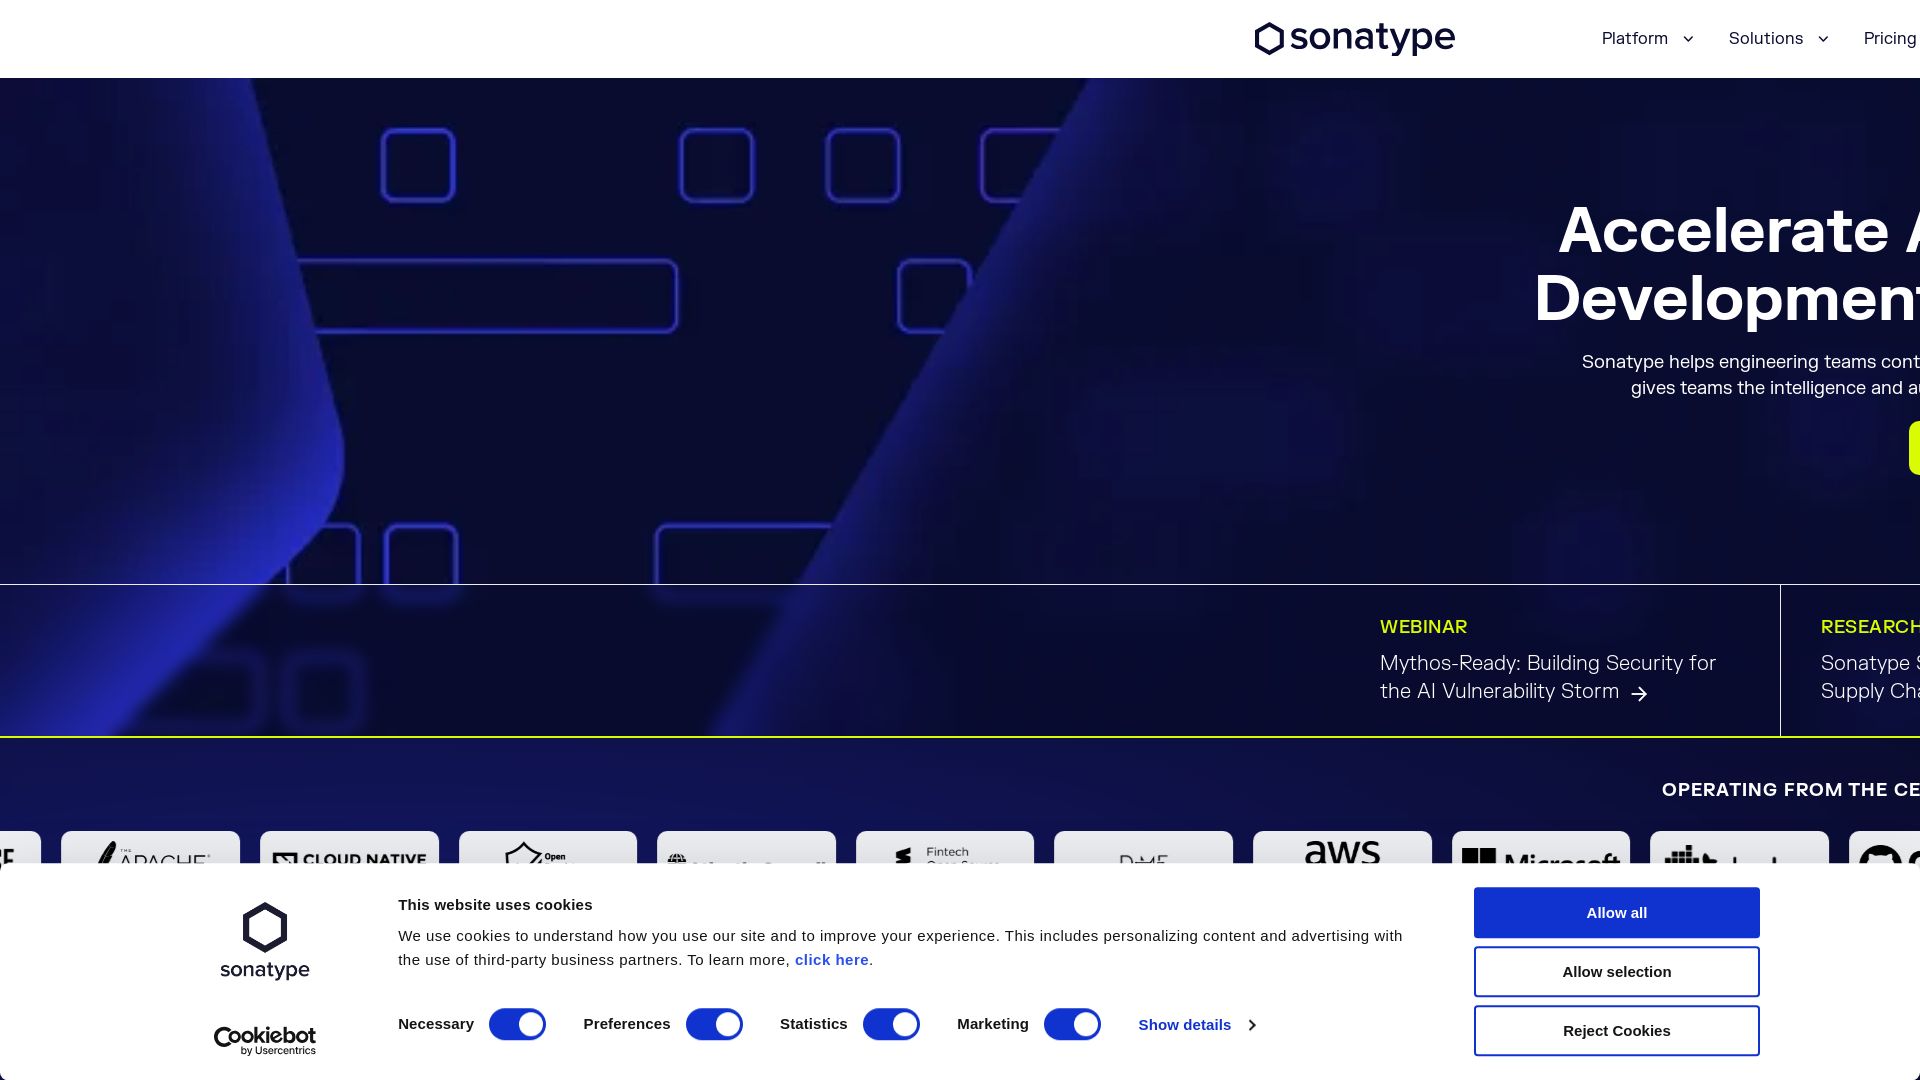Expand the Platform dropdown chevron

click(x=1688, y=39)
